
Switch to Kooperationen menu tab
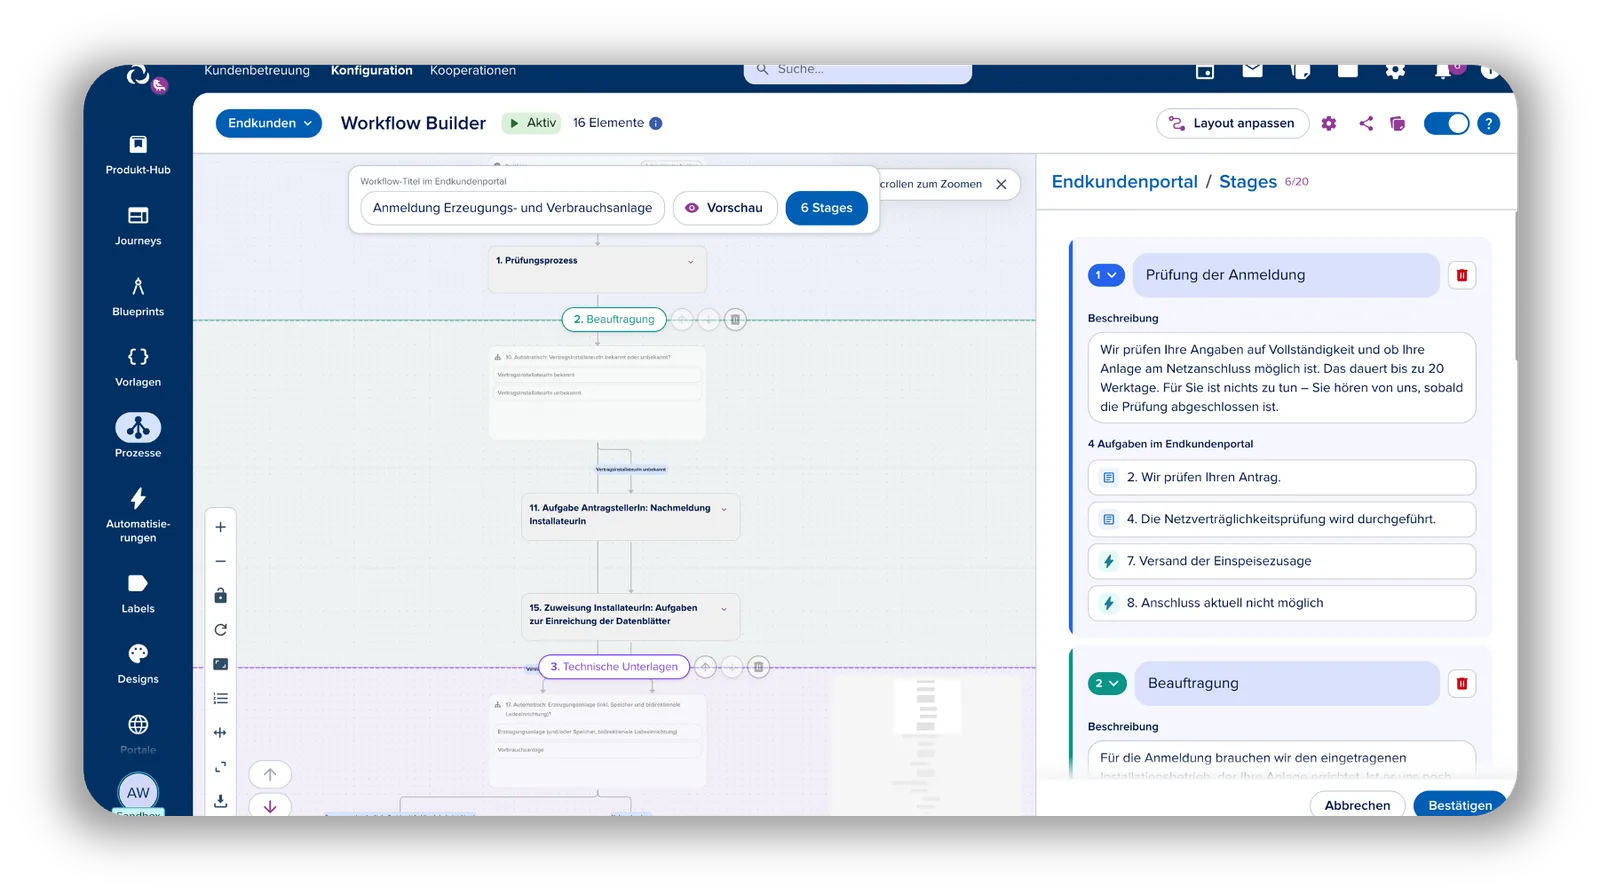click(473, 71)
